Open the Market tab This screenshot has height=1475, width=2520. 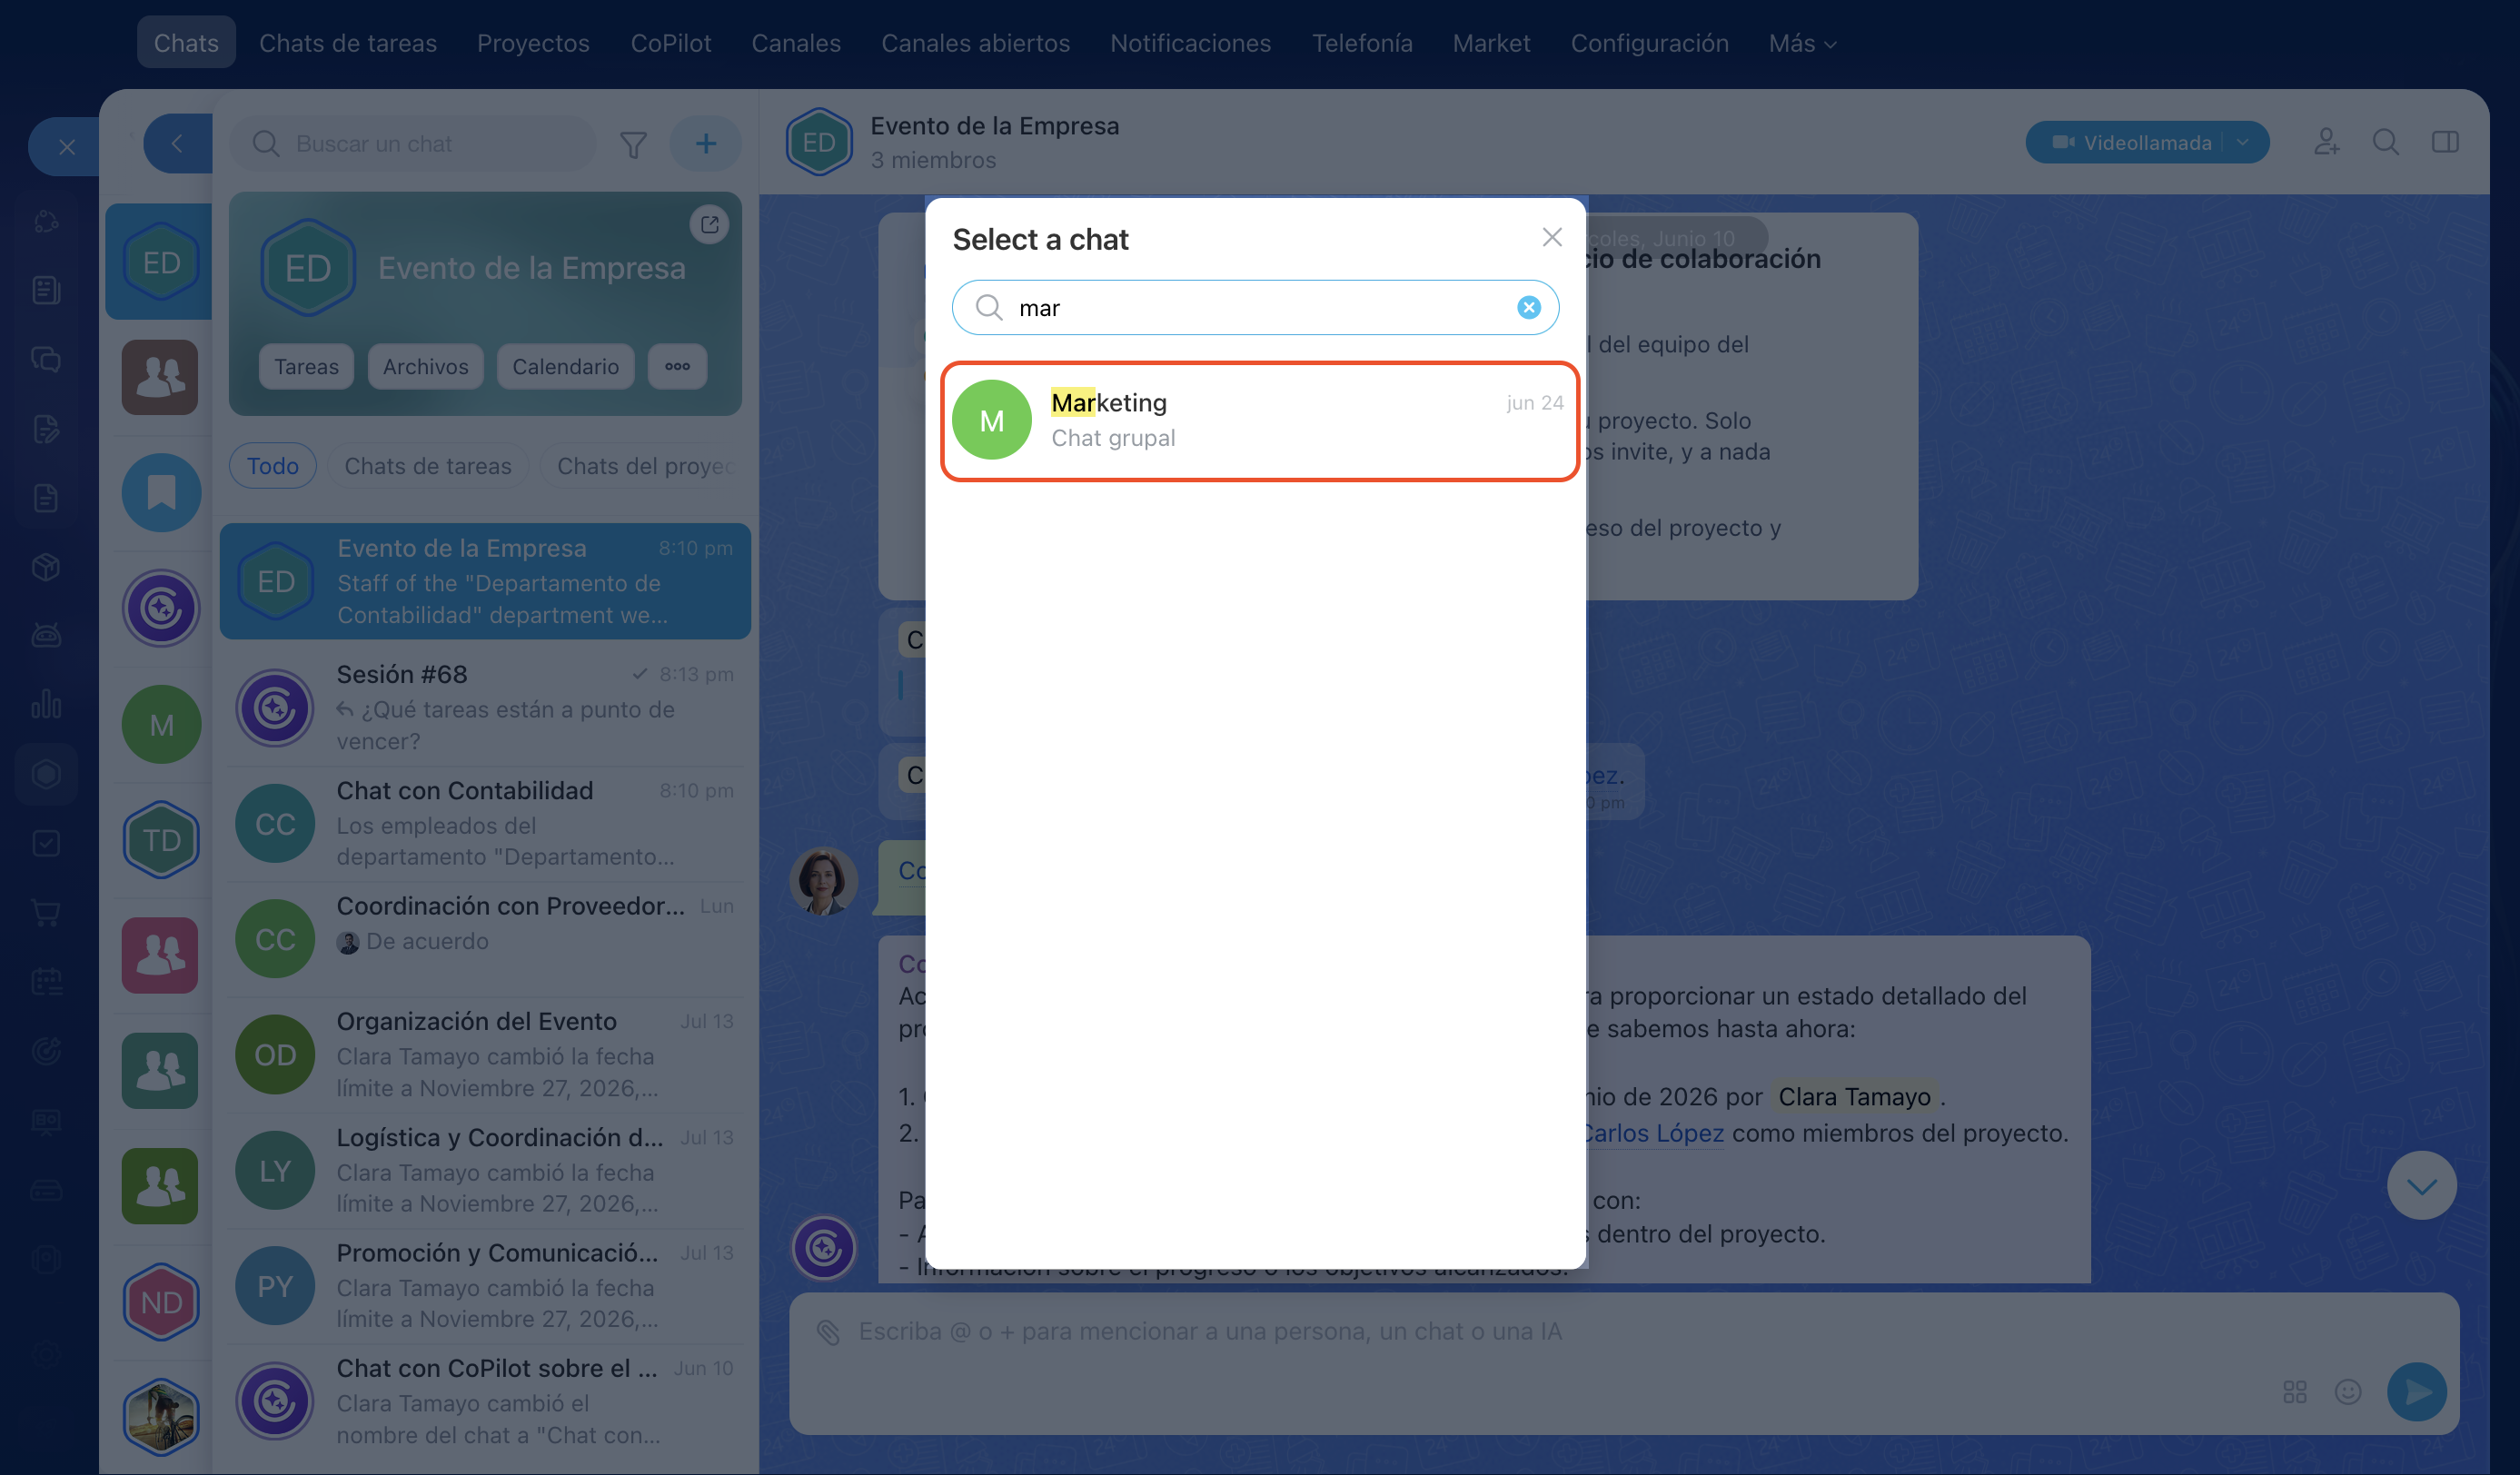pyautogui.click(x=1491, y=43)
